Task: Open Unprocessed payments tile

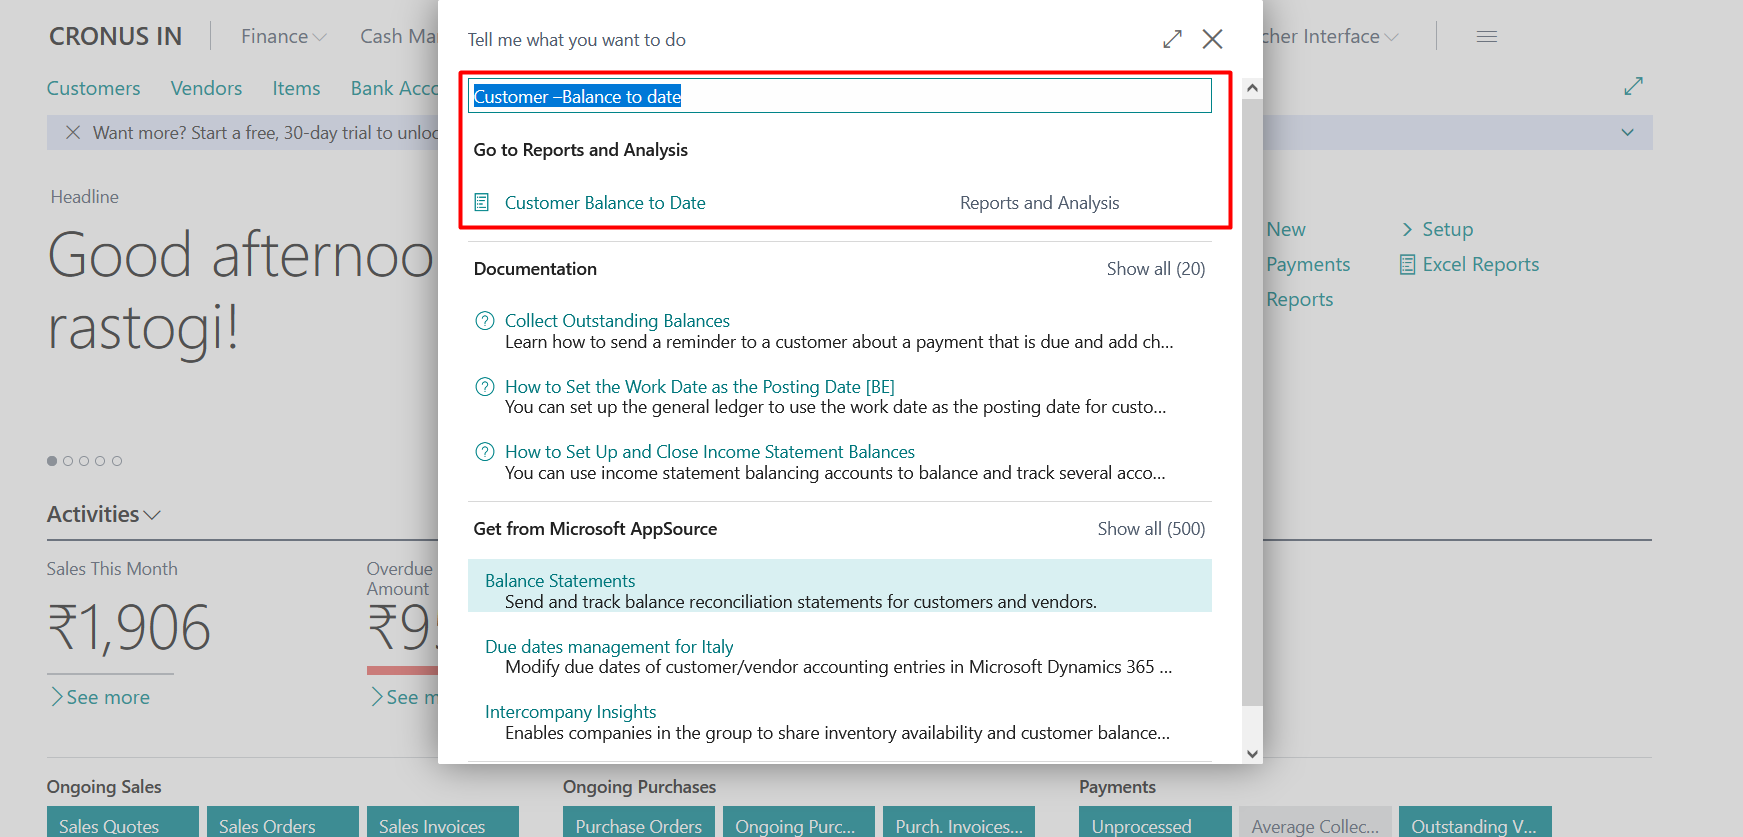Action: click(x=1155, y=822)
